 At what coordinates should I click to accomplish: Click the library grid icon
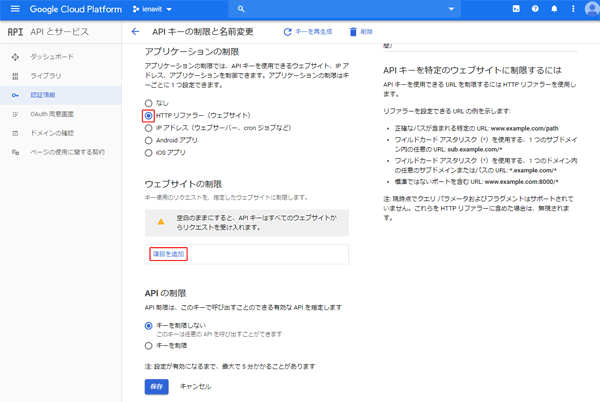point(15,76)
